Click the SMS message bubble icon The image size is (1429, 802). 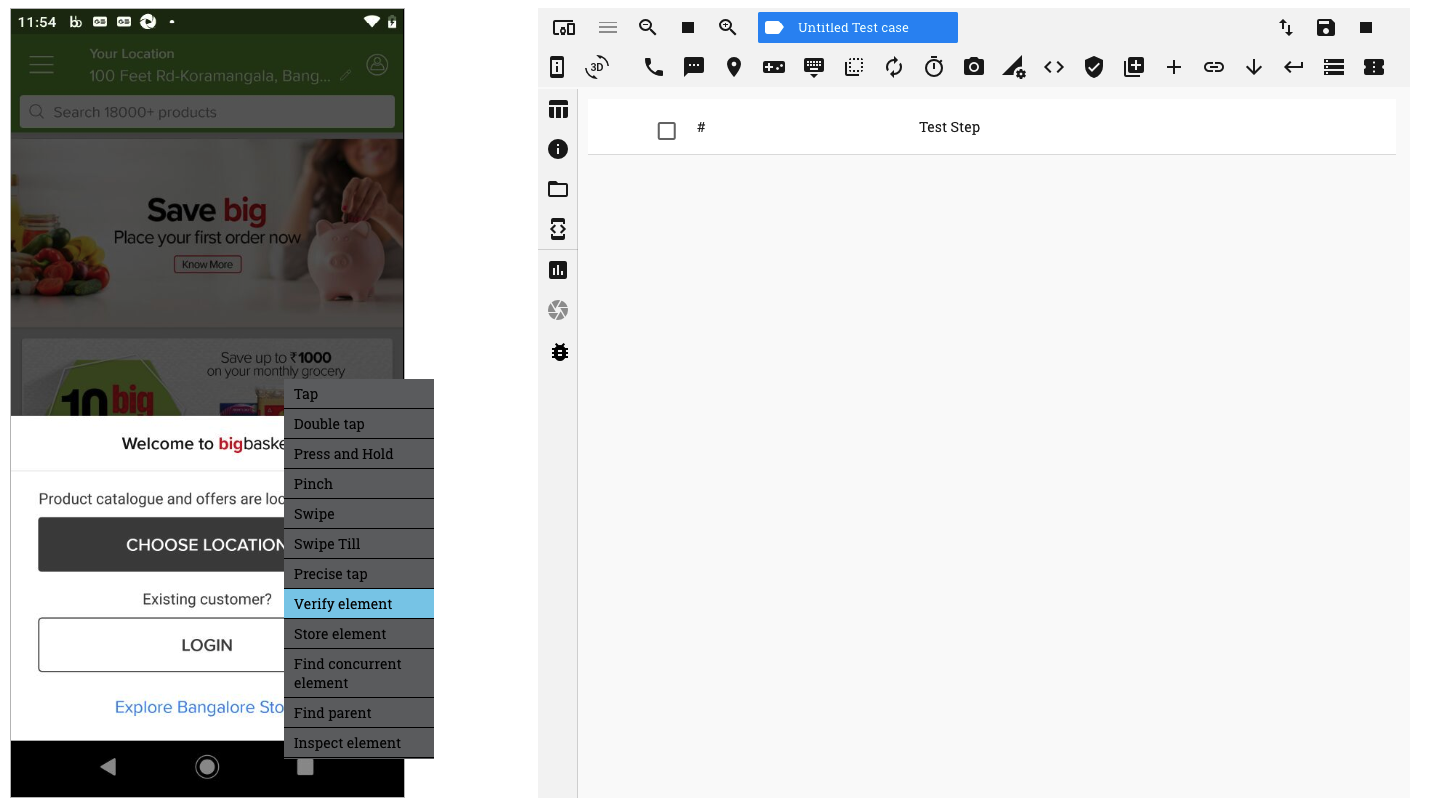coord(694,67)
